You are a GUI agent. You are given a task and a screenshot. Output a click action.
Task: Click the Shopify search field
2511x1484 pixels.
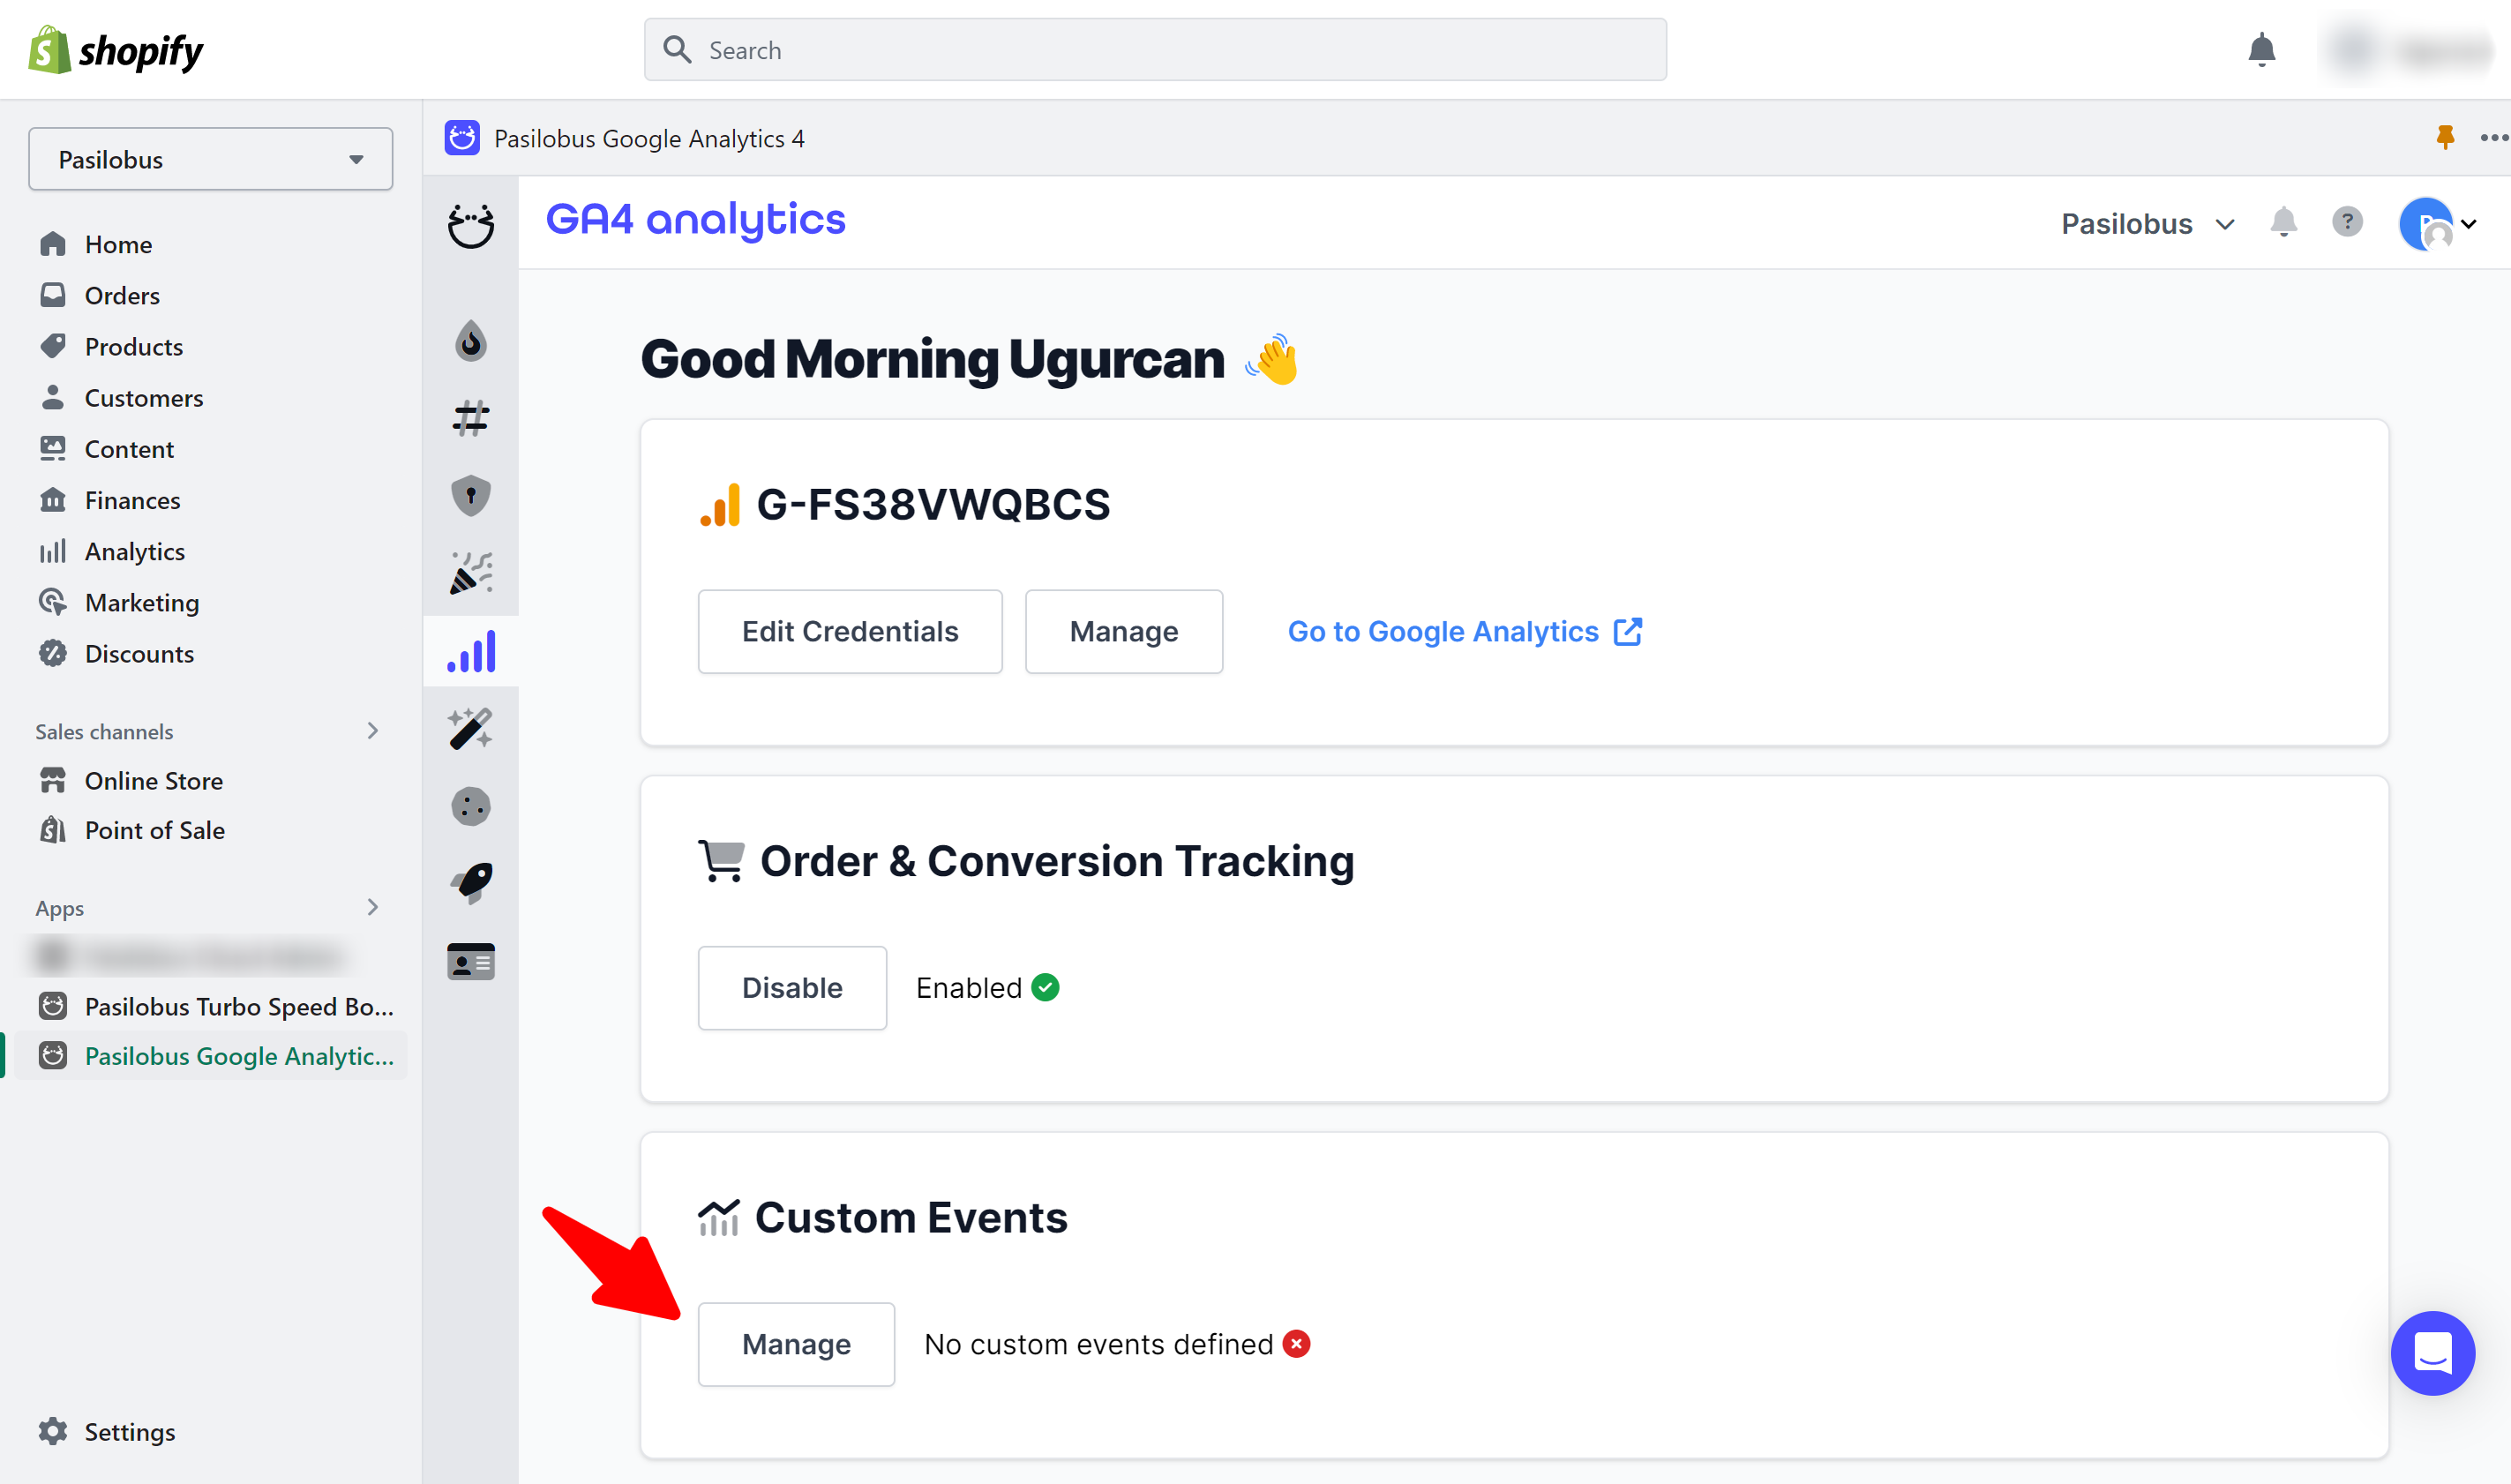coord(1155,50)
